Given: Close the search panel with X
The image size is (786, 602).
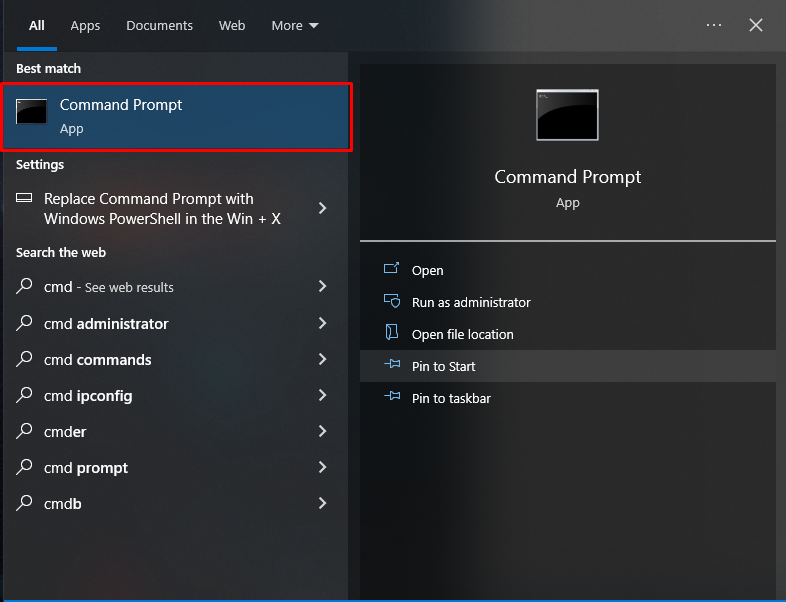Looking at the screenshot, I should click(756, 25).
